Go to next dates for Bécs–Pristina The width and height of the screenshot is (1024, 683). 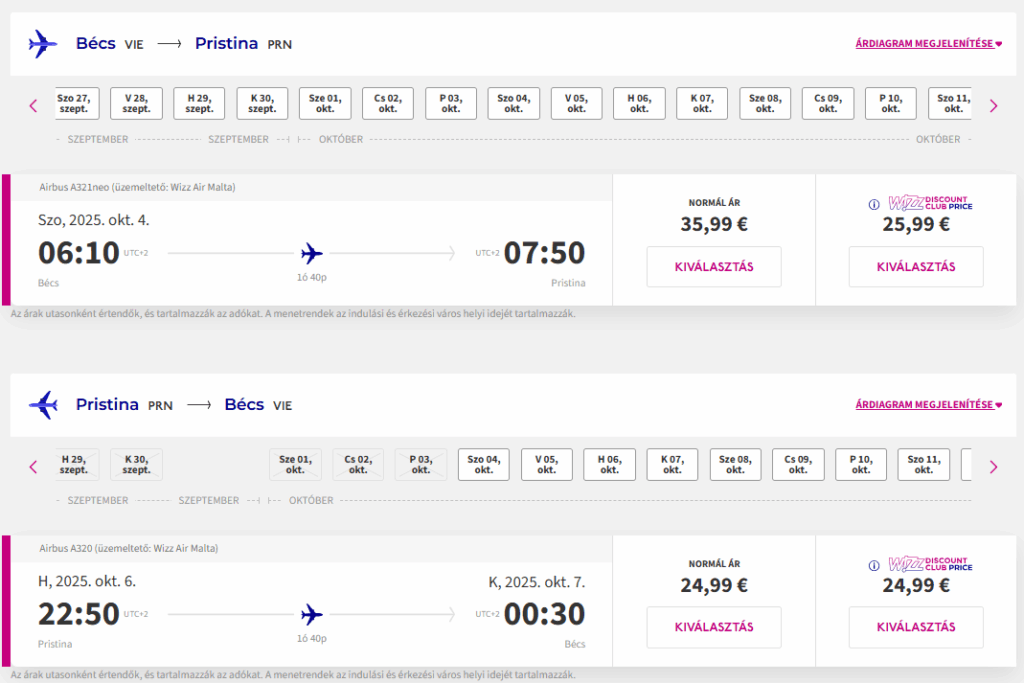993,105
